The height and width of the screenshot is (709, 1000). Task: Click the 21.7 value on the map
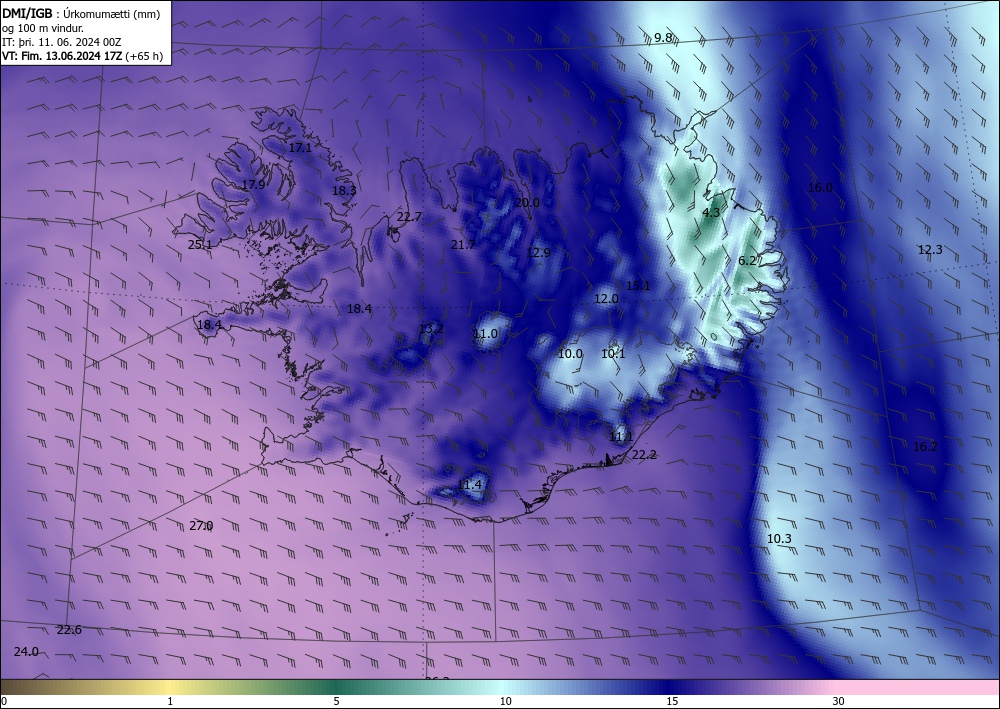pyautogui.click(x=463, y=244)
